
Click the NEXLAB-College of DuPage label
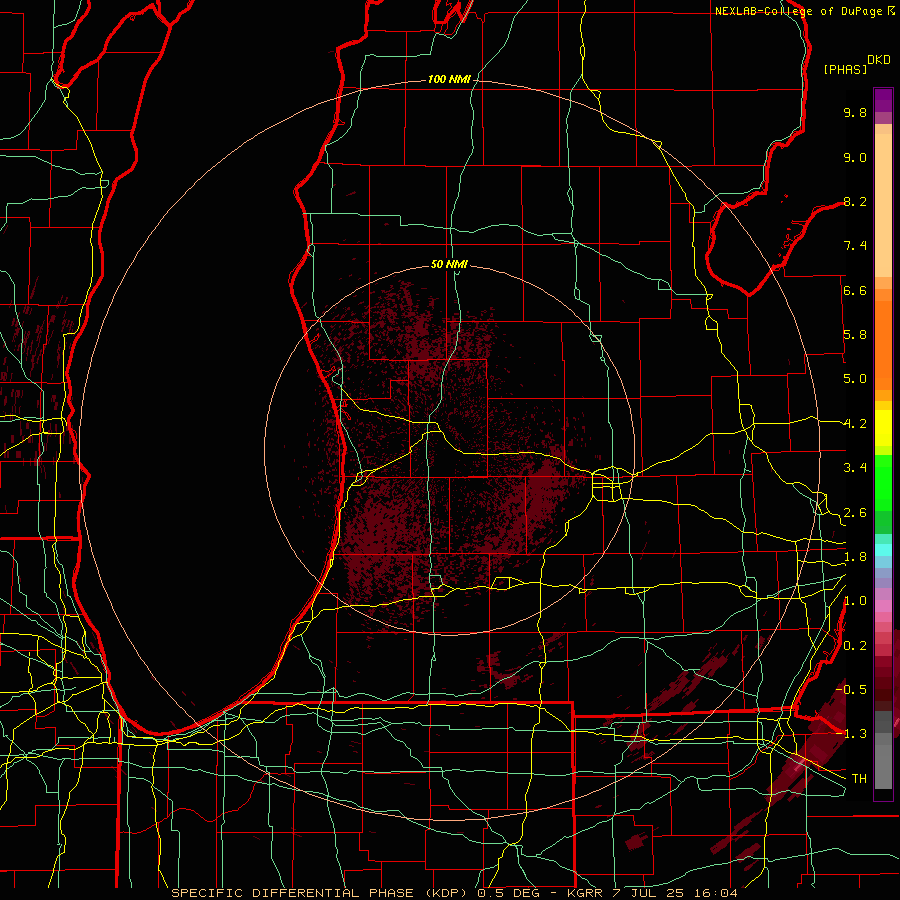[799, 11]
